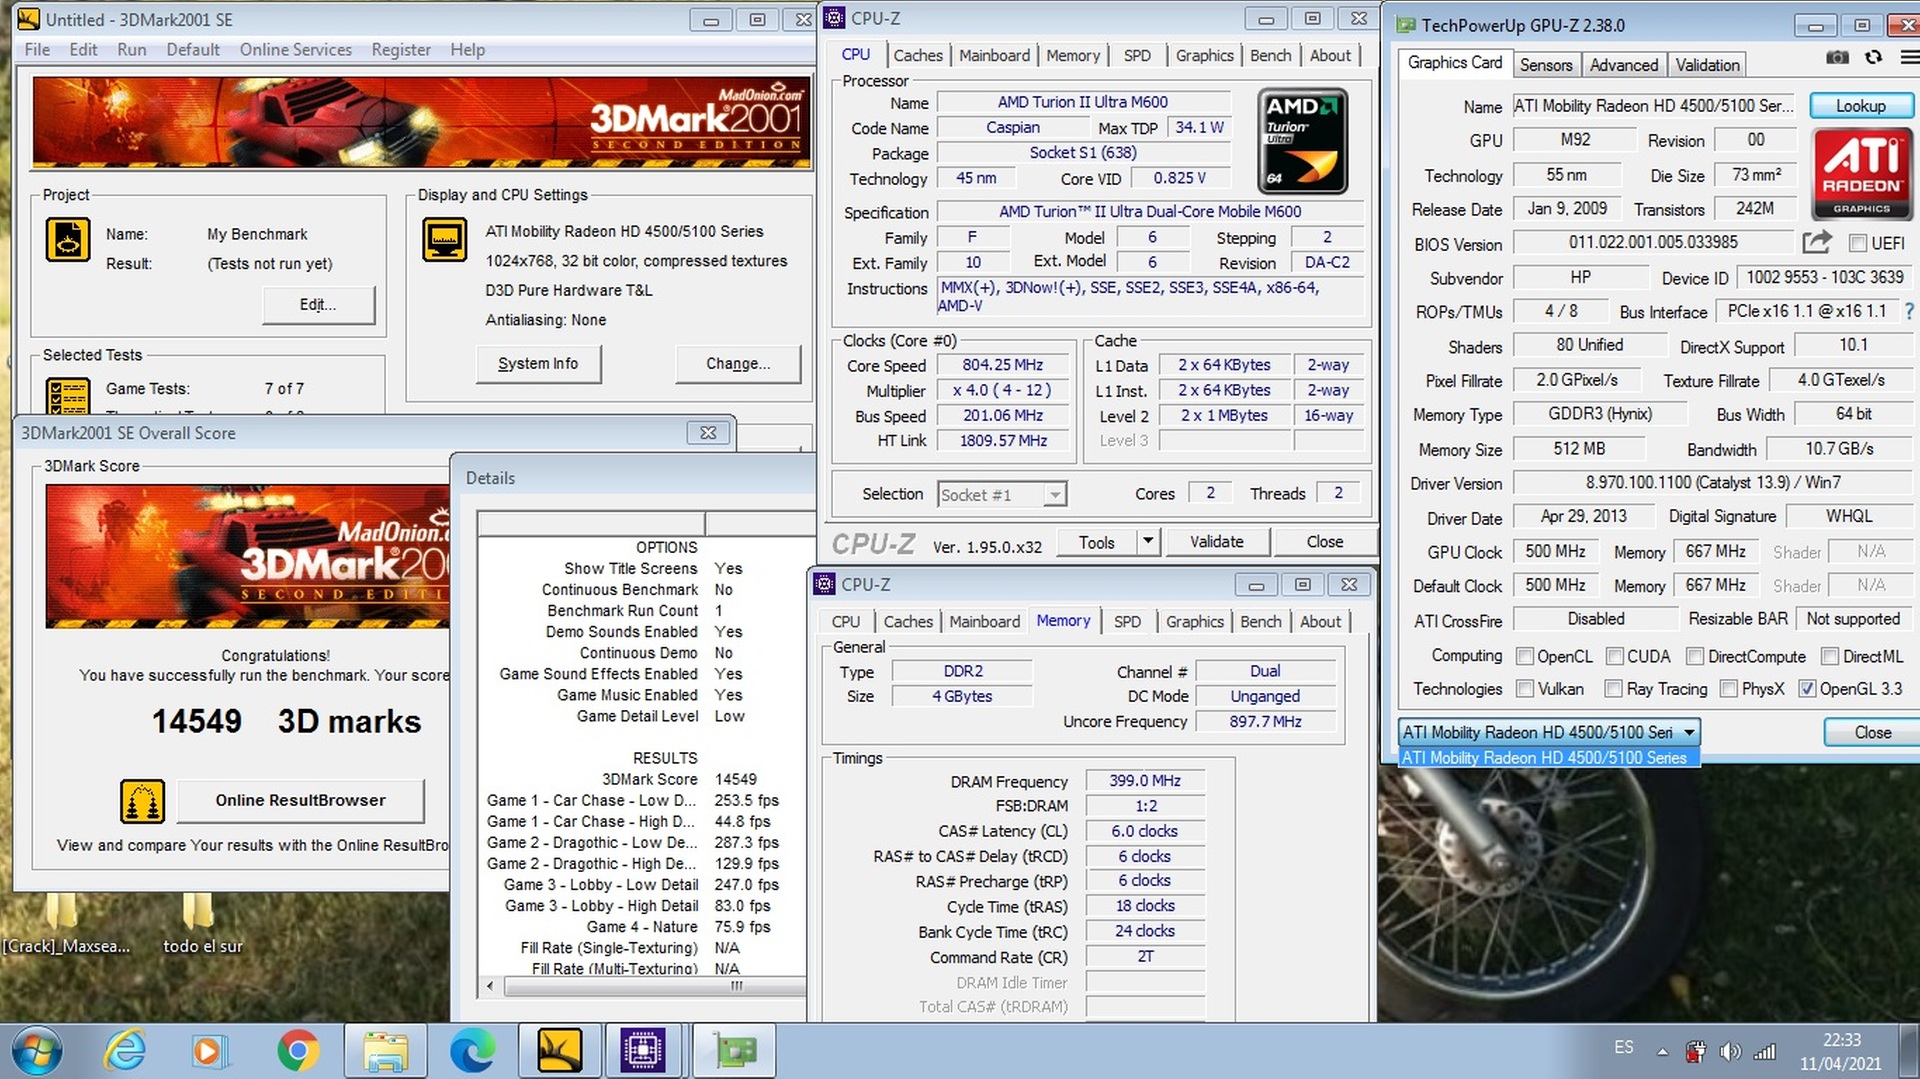Screen dimensions: 1920x1079
Task: Toggle the PhysX checkbox
Action: click(x=1728, y=689)
